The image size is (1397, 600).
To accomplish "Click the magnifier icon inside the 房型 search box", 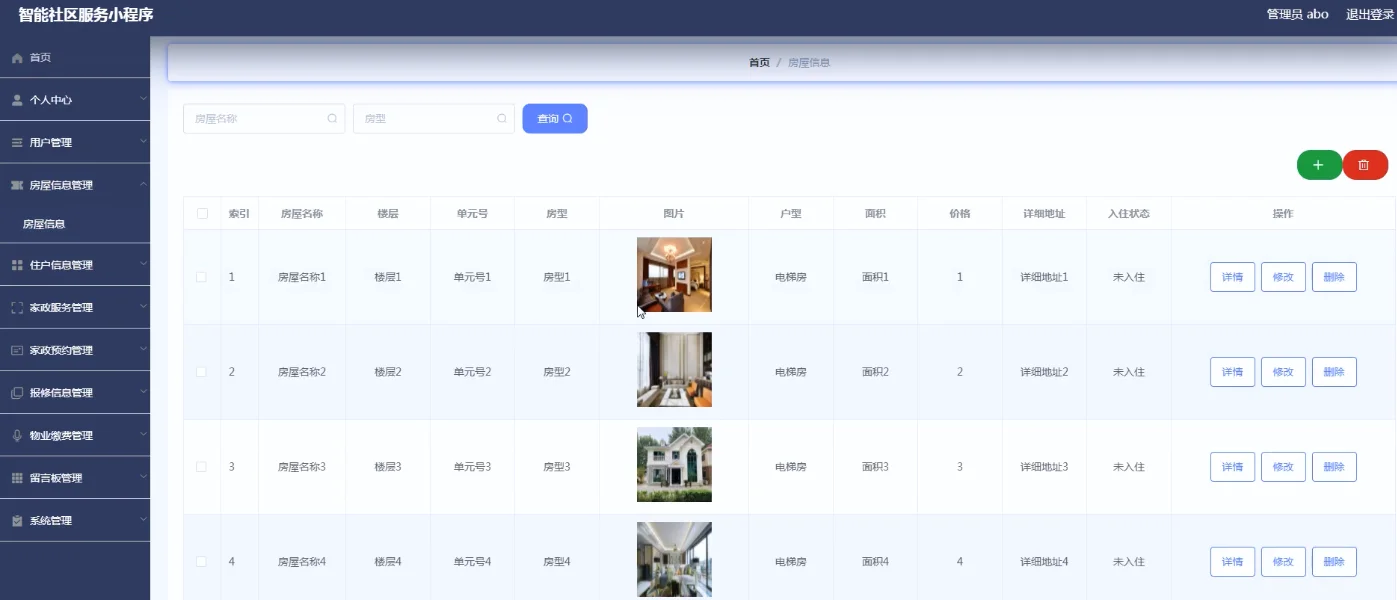I will [501, 118].
